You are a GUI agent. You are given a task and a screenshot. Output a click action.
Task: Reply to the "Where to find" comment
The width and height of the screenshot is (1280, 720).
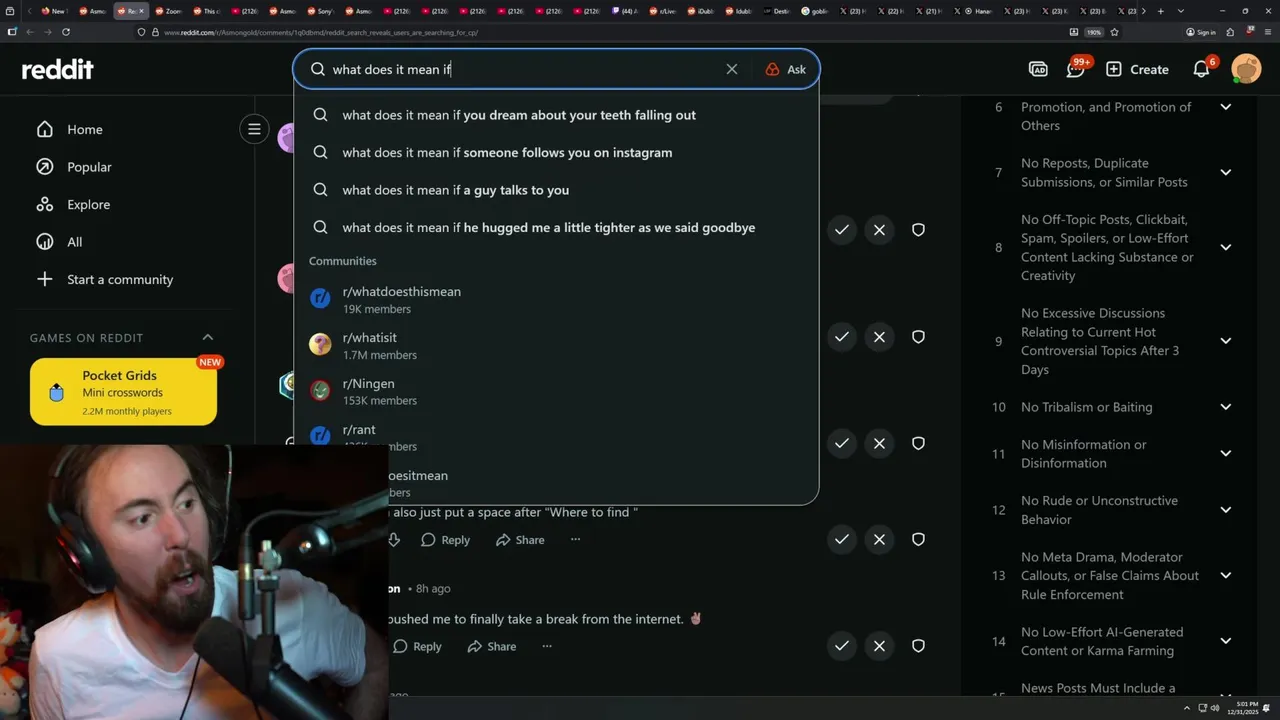pyautogui.click(x=445, y=540)
